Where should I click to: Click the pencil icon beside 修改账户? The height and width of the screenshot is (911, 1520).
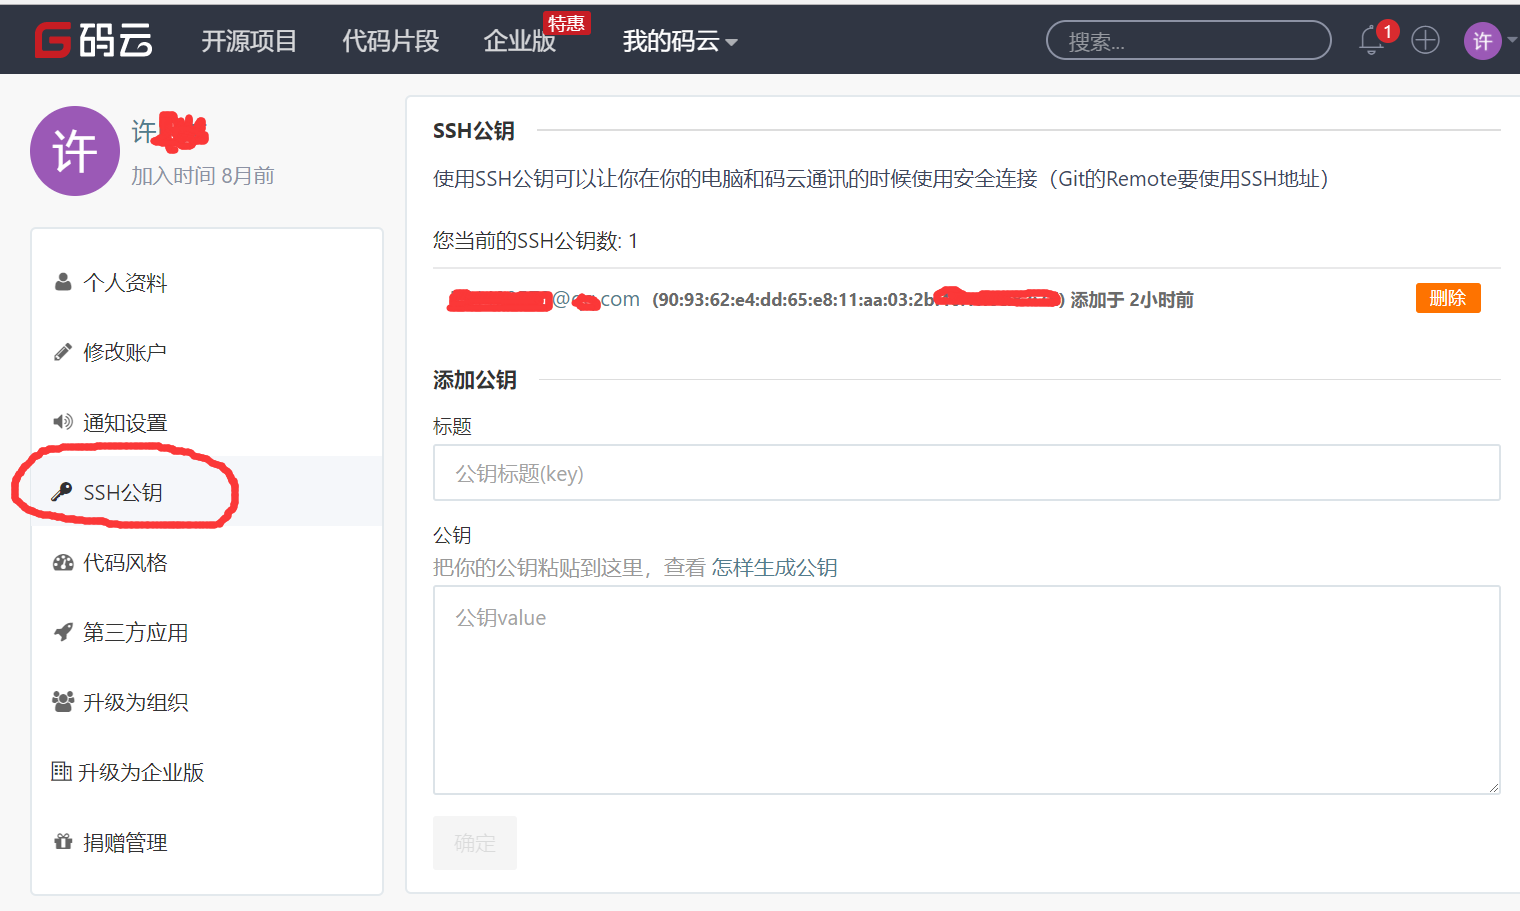tap(63, 352)
